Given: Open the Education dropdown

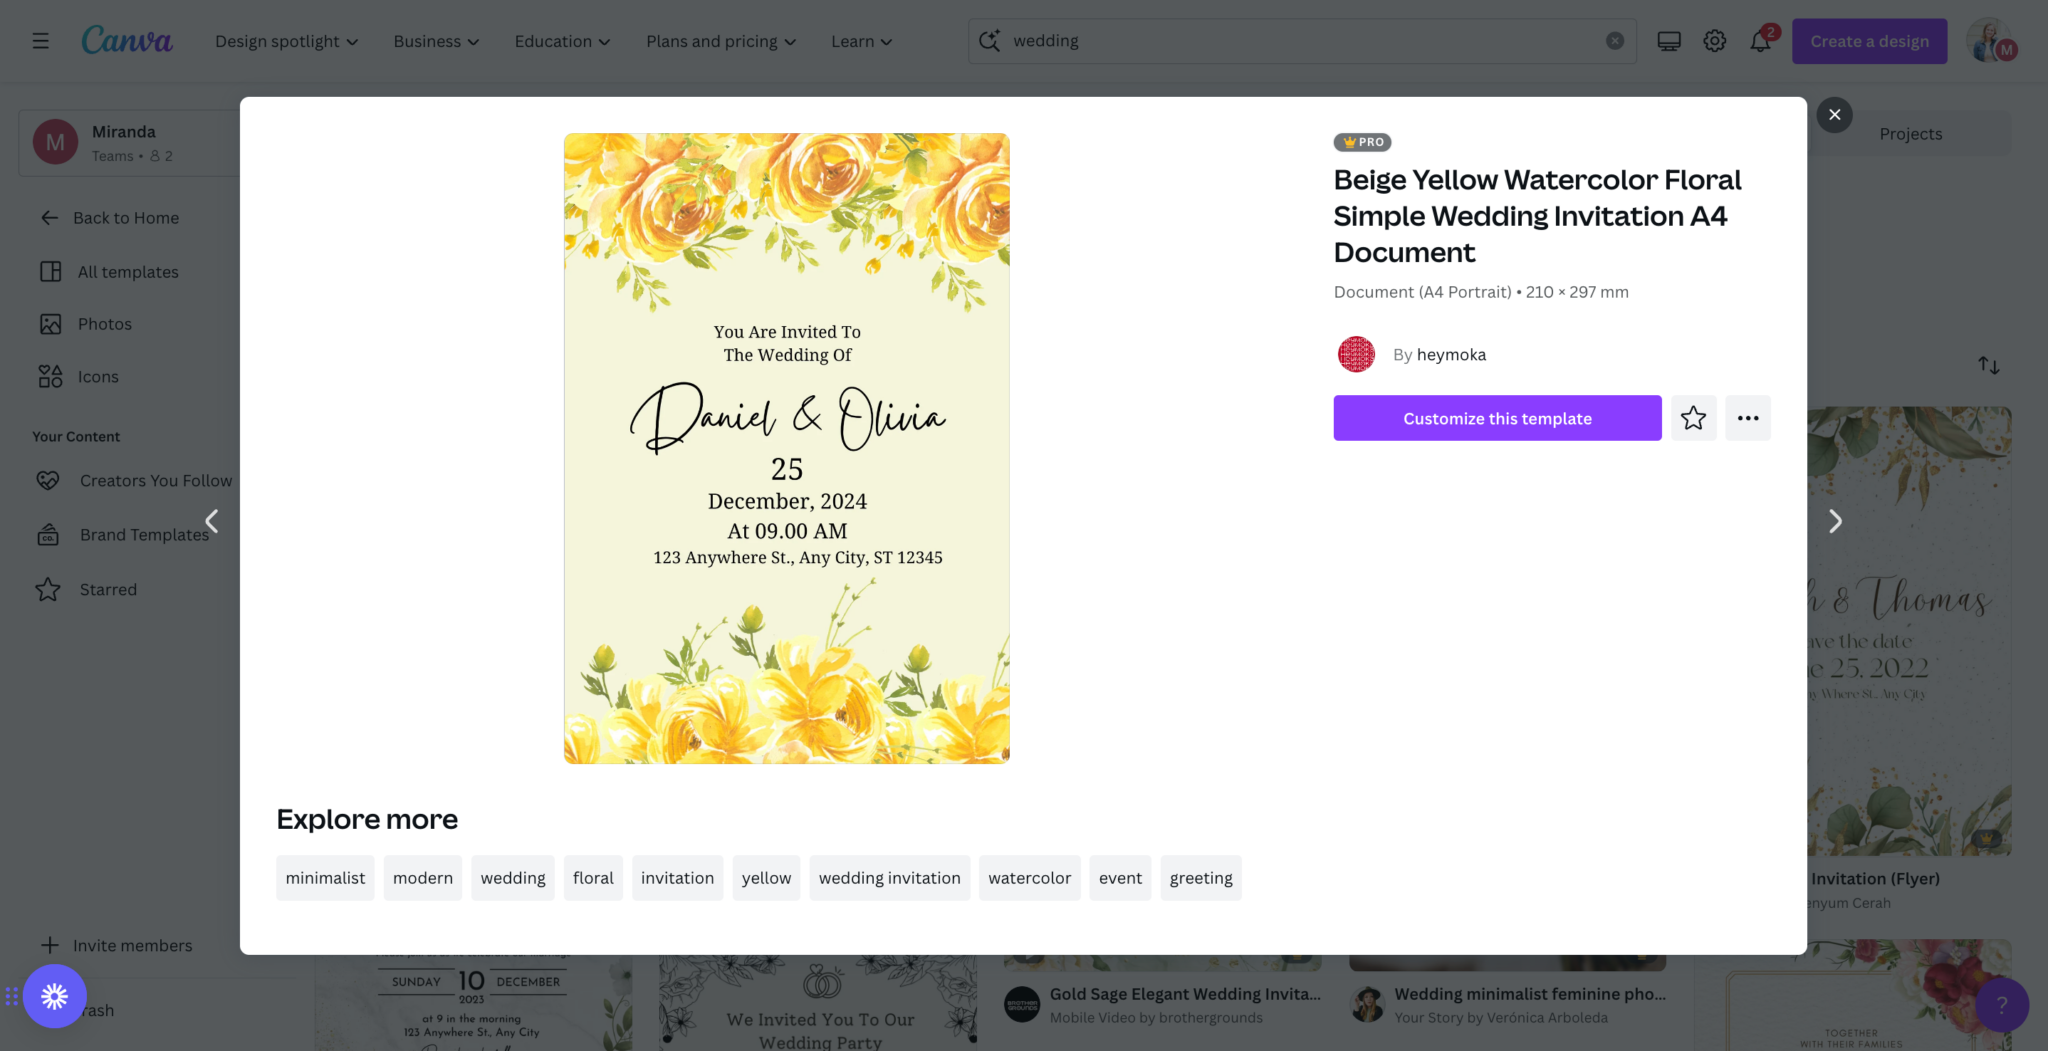Looking at the screenshot, I should click(x=561, y=41).
